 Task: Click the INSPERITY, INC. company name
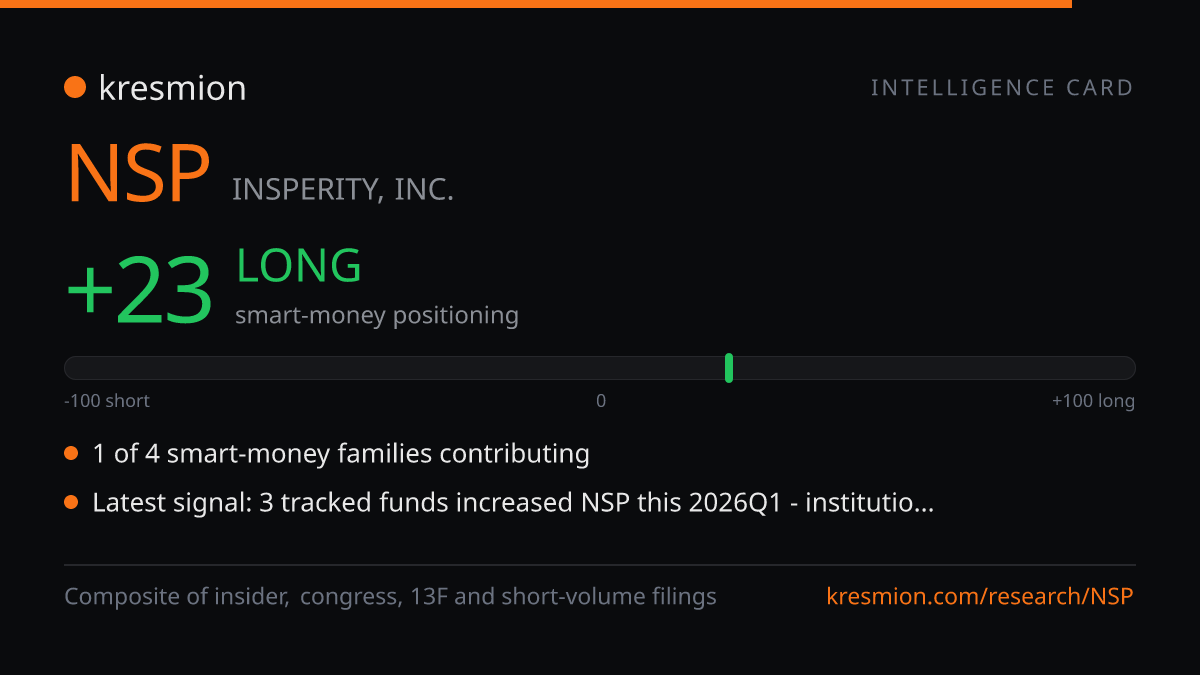343,189
